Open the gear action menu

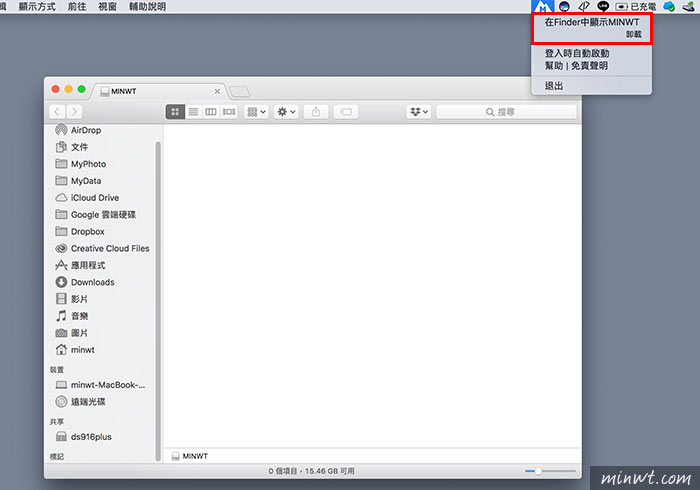tap(286, 112)
